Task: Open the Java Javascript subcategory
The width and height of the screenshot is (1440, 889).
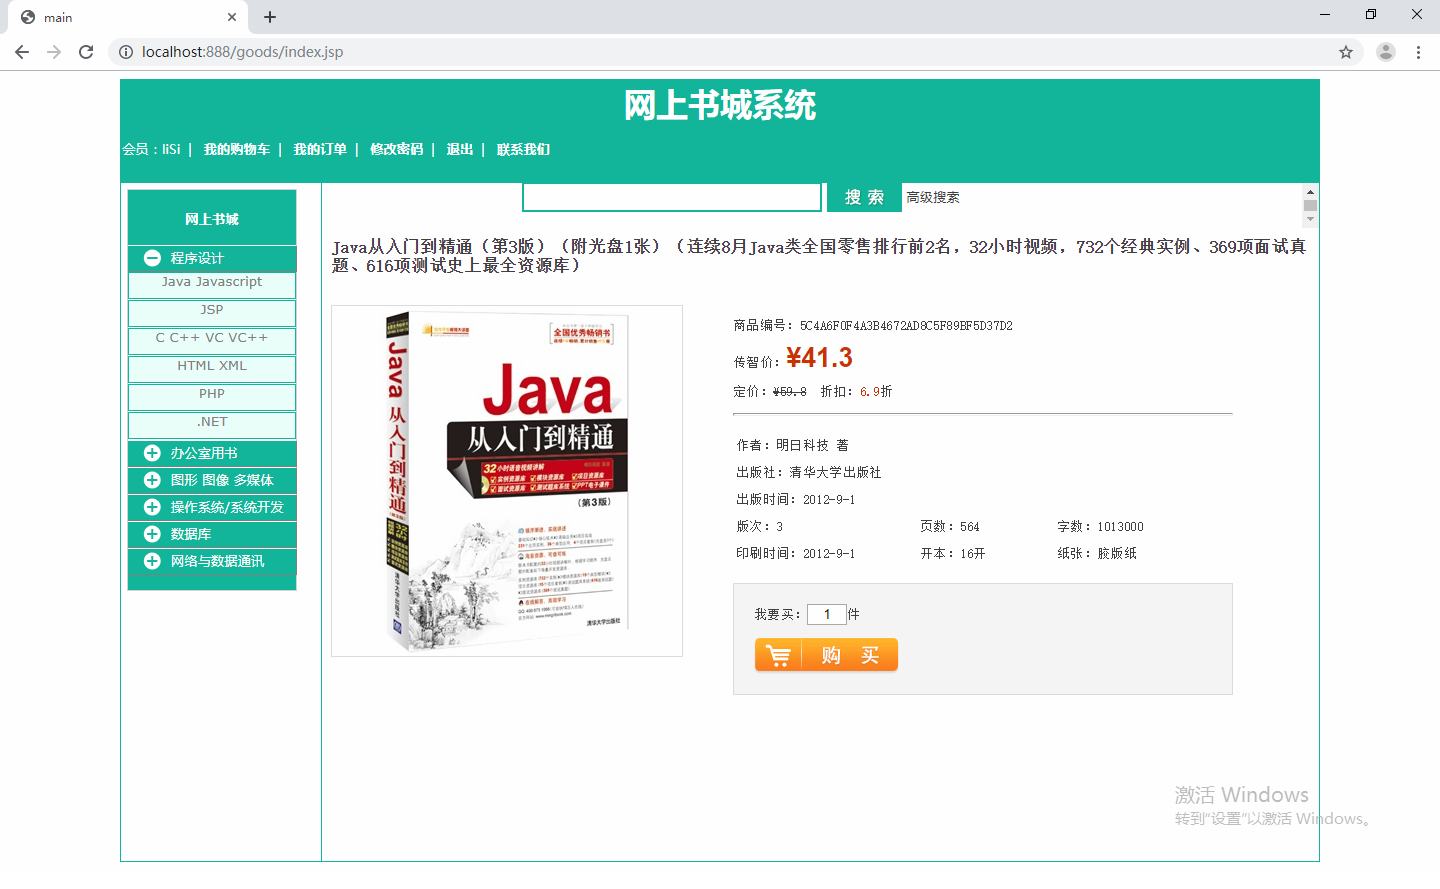Action: tap(212, 283)
